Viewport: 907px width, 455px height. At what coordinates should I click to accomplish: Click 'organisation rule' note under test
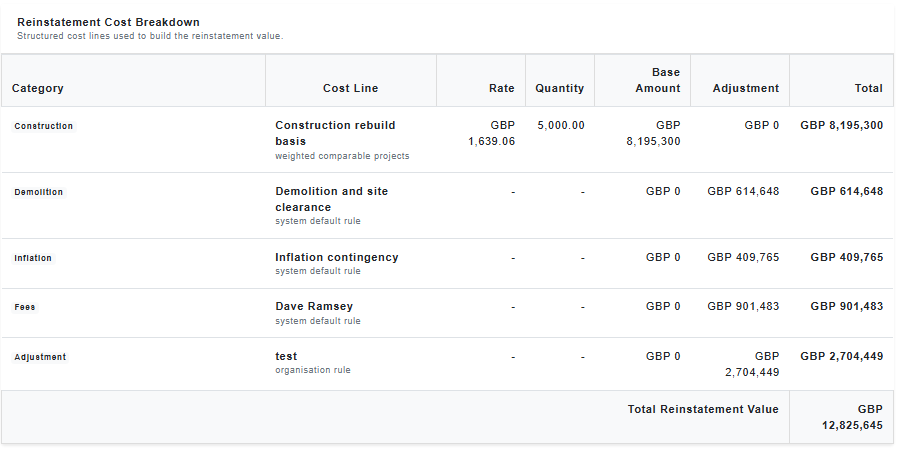[313, 370]
